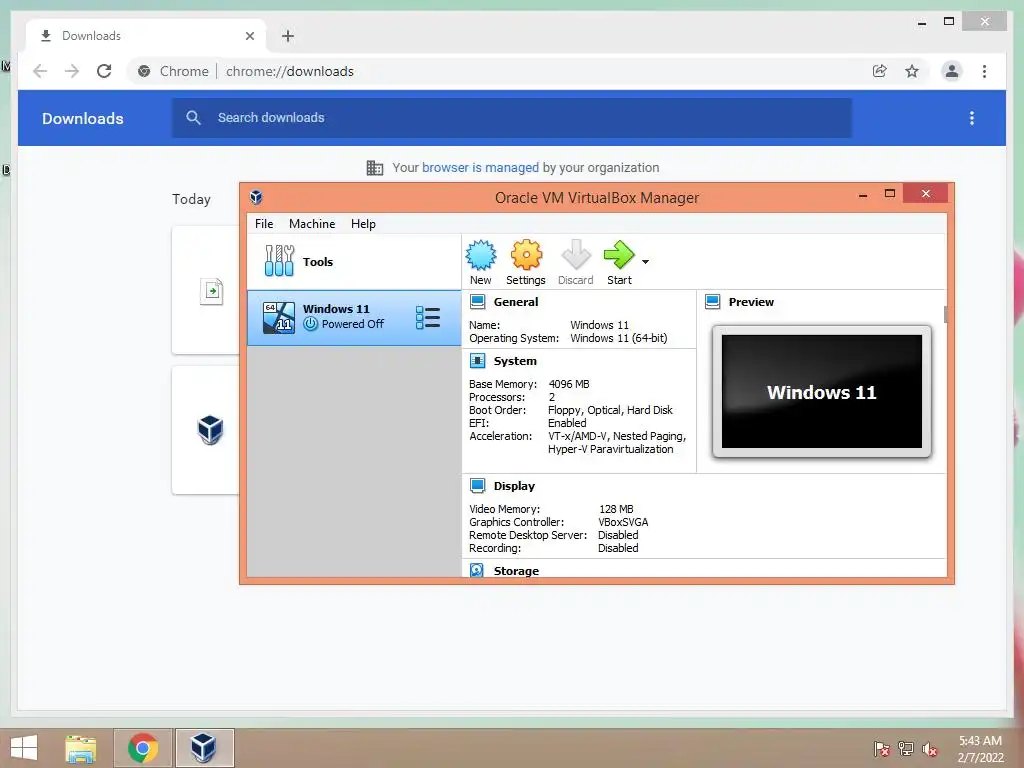Open the Help menu in VirtualBox
Screen dimensions: 1024x768
363,223
